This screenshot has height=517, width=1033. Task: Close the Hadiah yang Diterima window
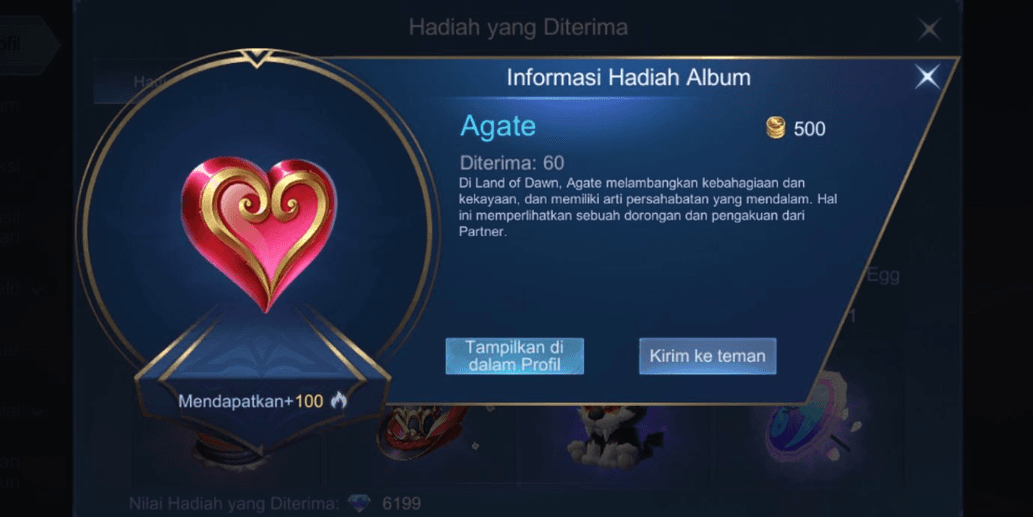tap(929, 29)
